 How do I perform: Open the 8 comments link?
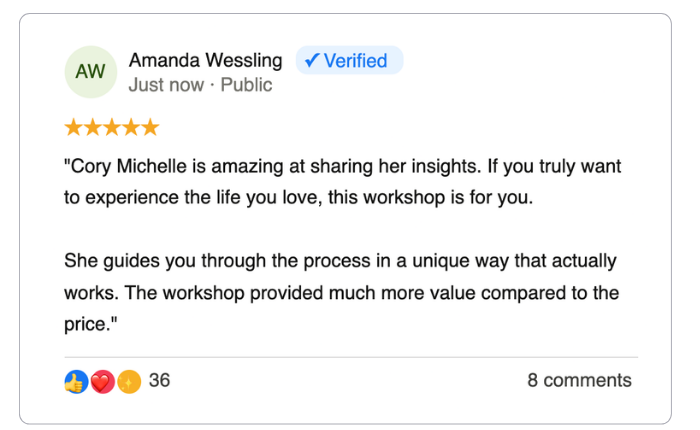pyautogui.click(x=579, y=380)
